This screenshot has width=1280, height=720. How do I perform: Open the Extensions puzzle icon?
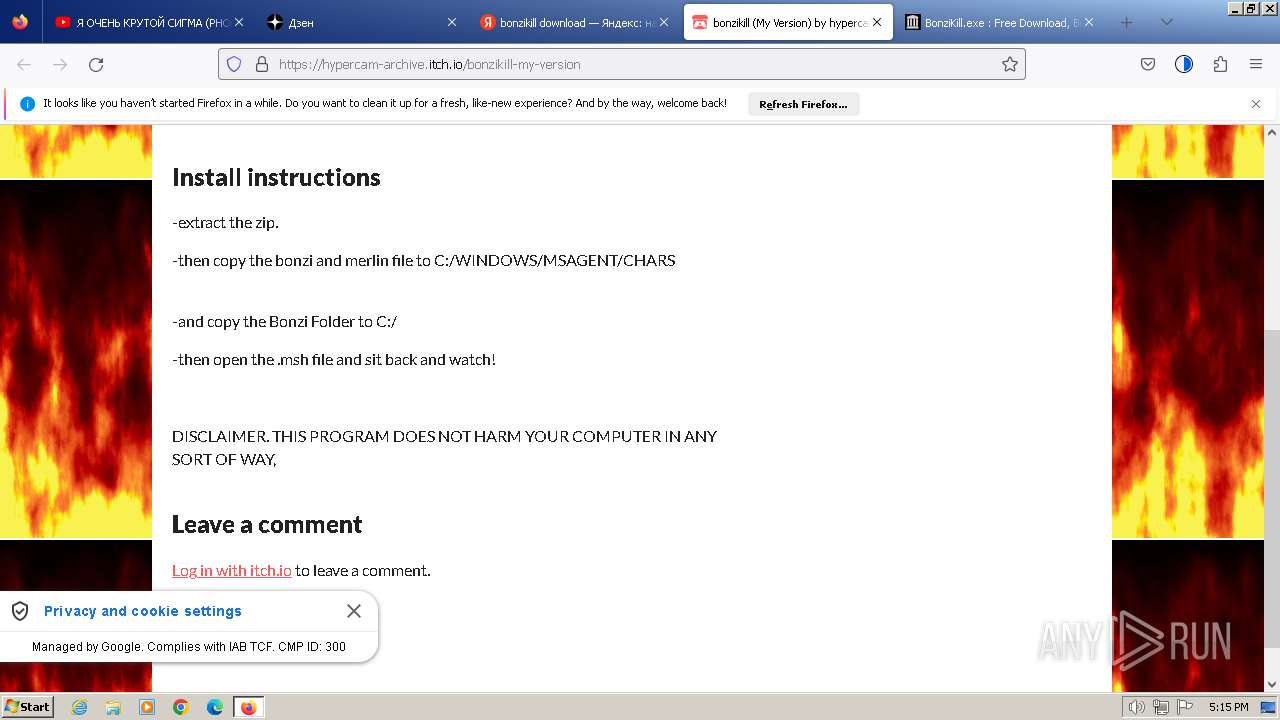point(1220,64)
